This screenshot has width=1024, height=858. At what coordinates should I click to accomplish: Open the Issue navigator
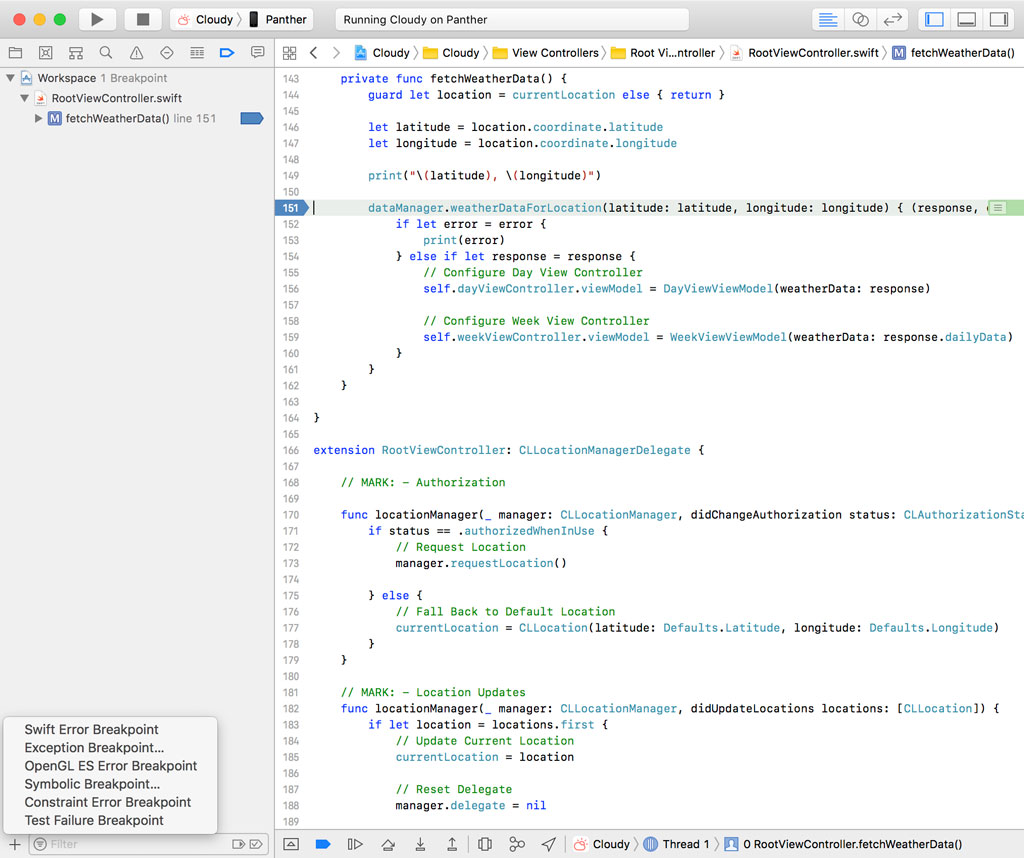point(135,52)
